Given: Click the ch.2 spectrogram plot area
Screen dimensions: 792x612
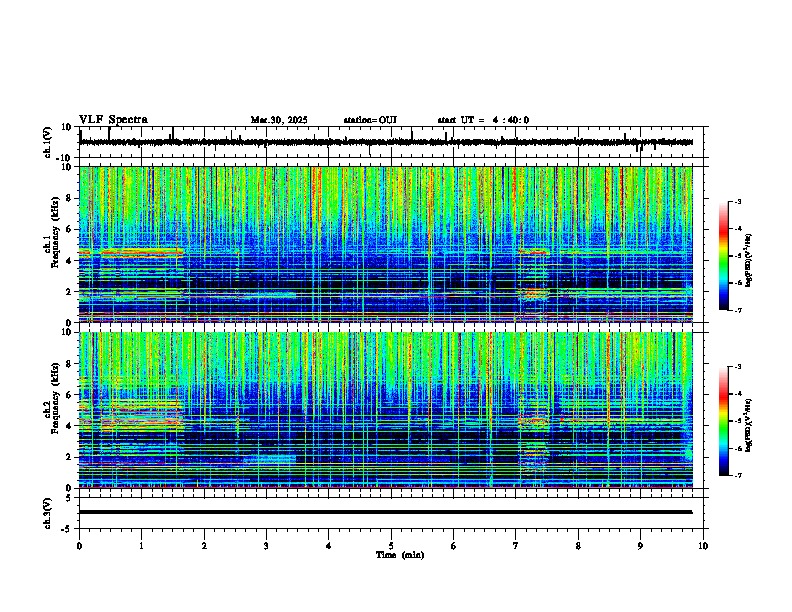Looking at the screenshot, I should [x=386, y=410].
